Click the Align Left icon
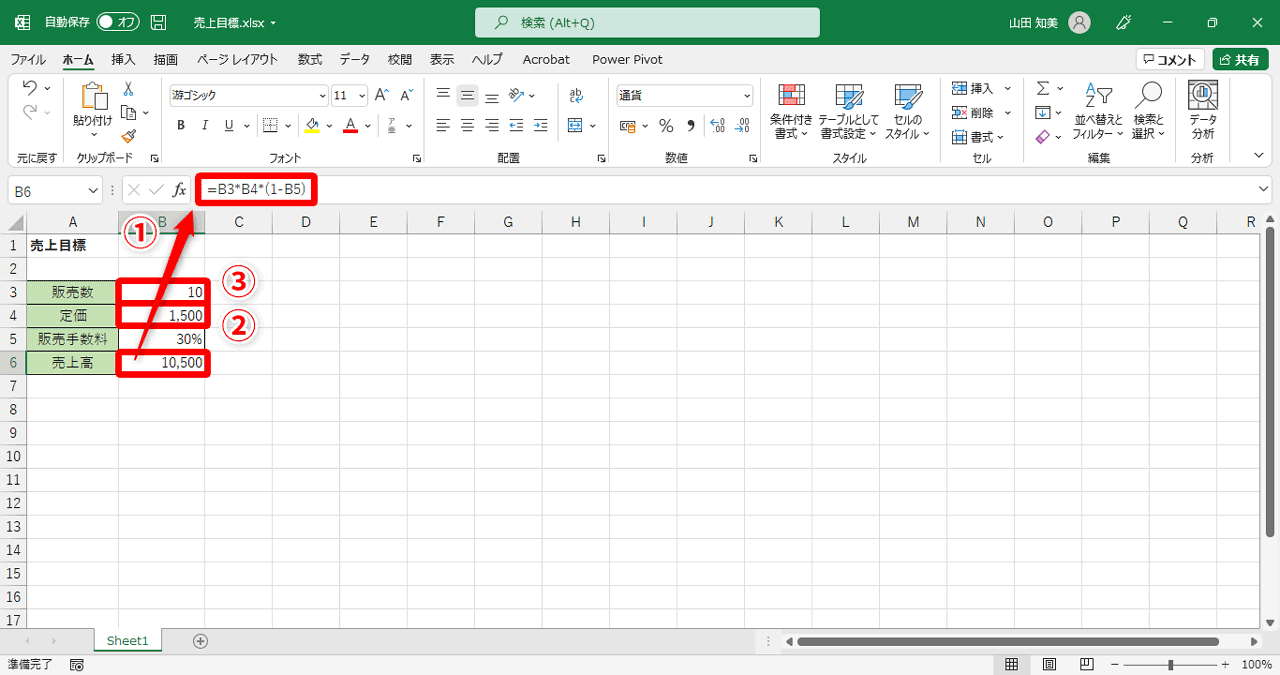 tap(443, 126)
